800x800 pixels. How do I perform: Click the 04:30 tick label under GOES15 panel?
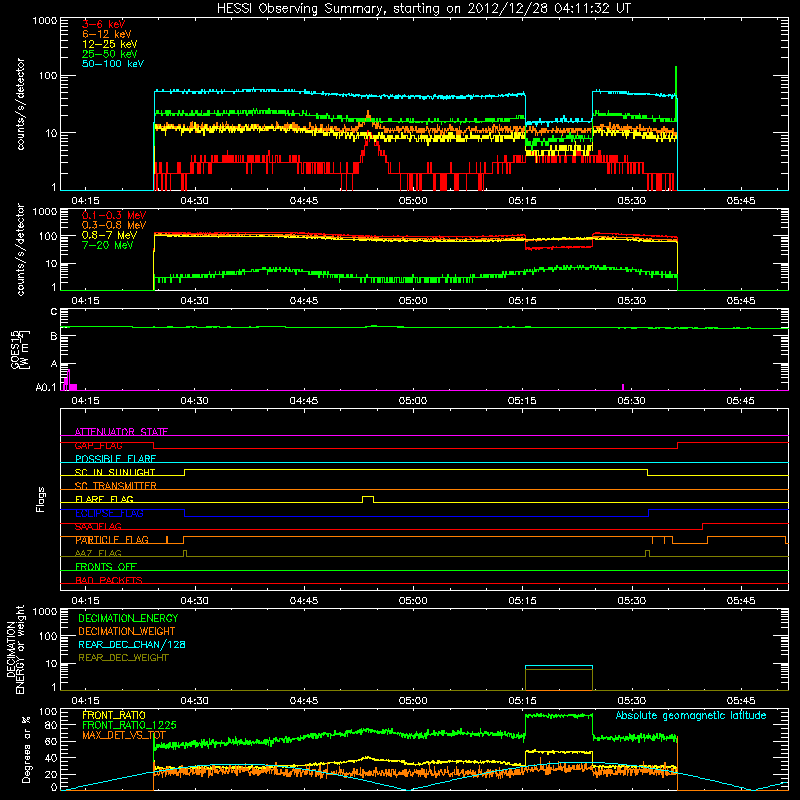[x=194, y=400]
